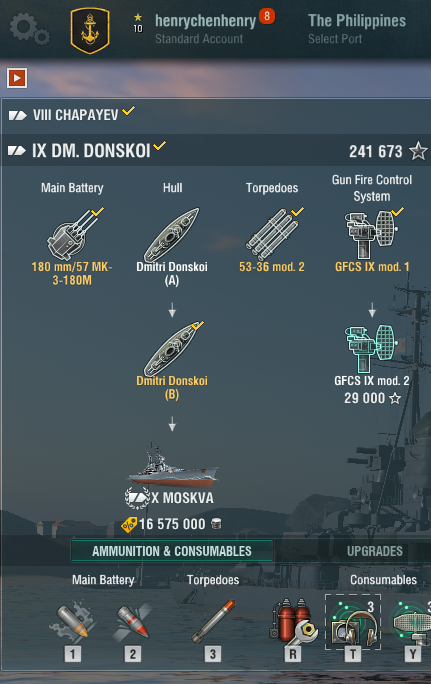Switch to Ammunition & Consumables tab

[171, 551]
